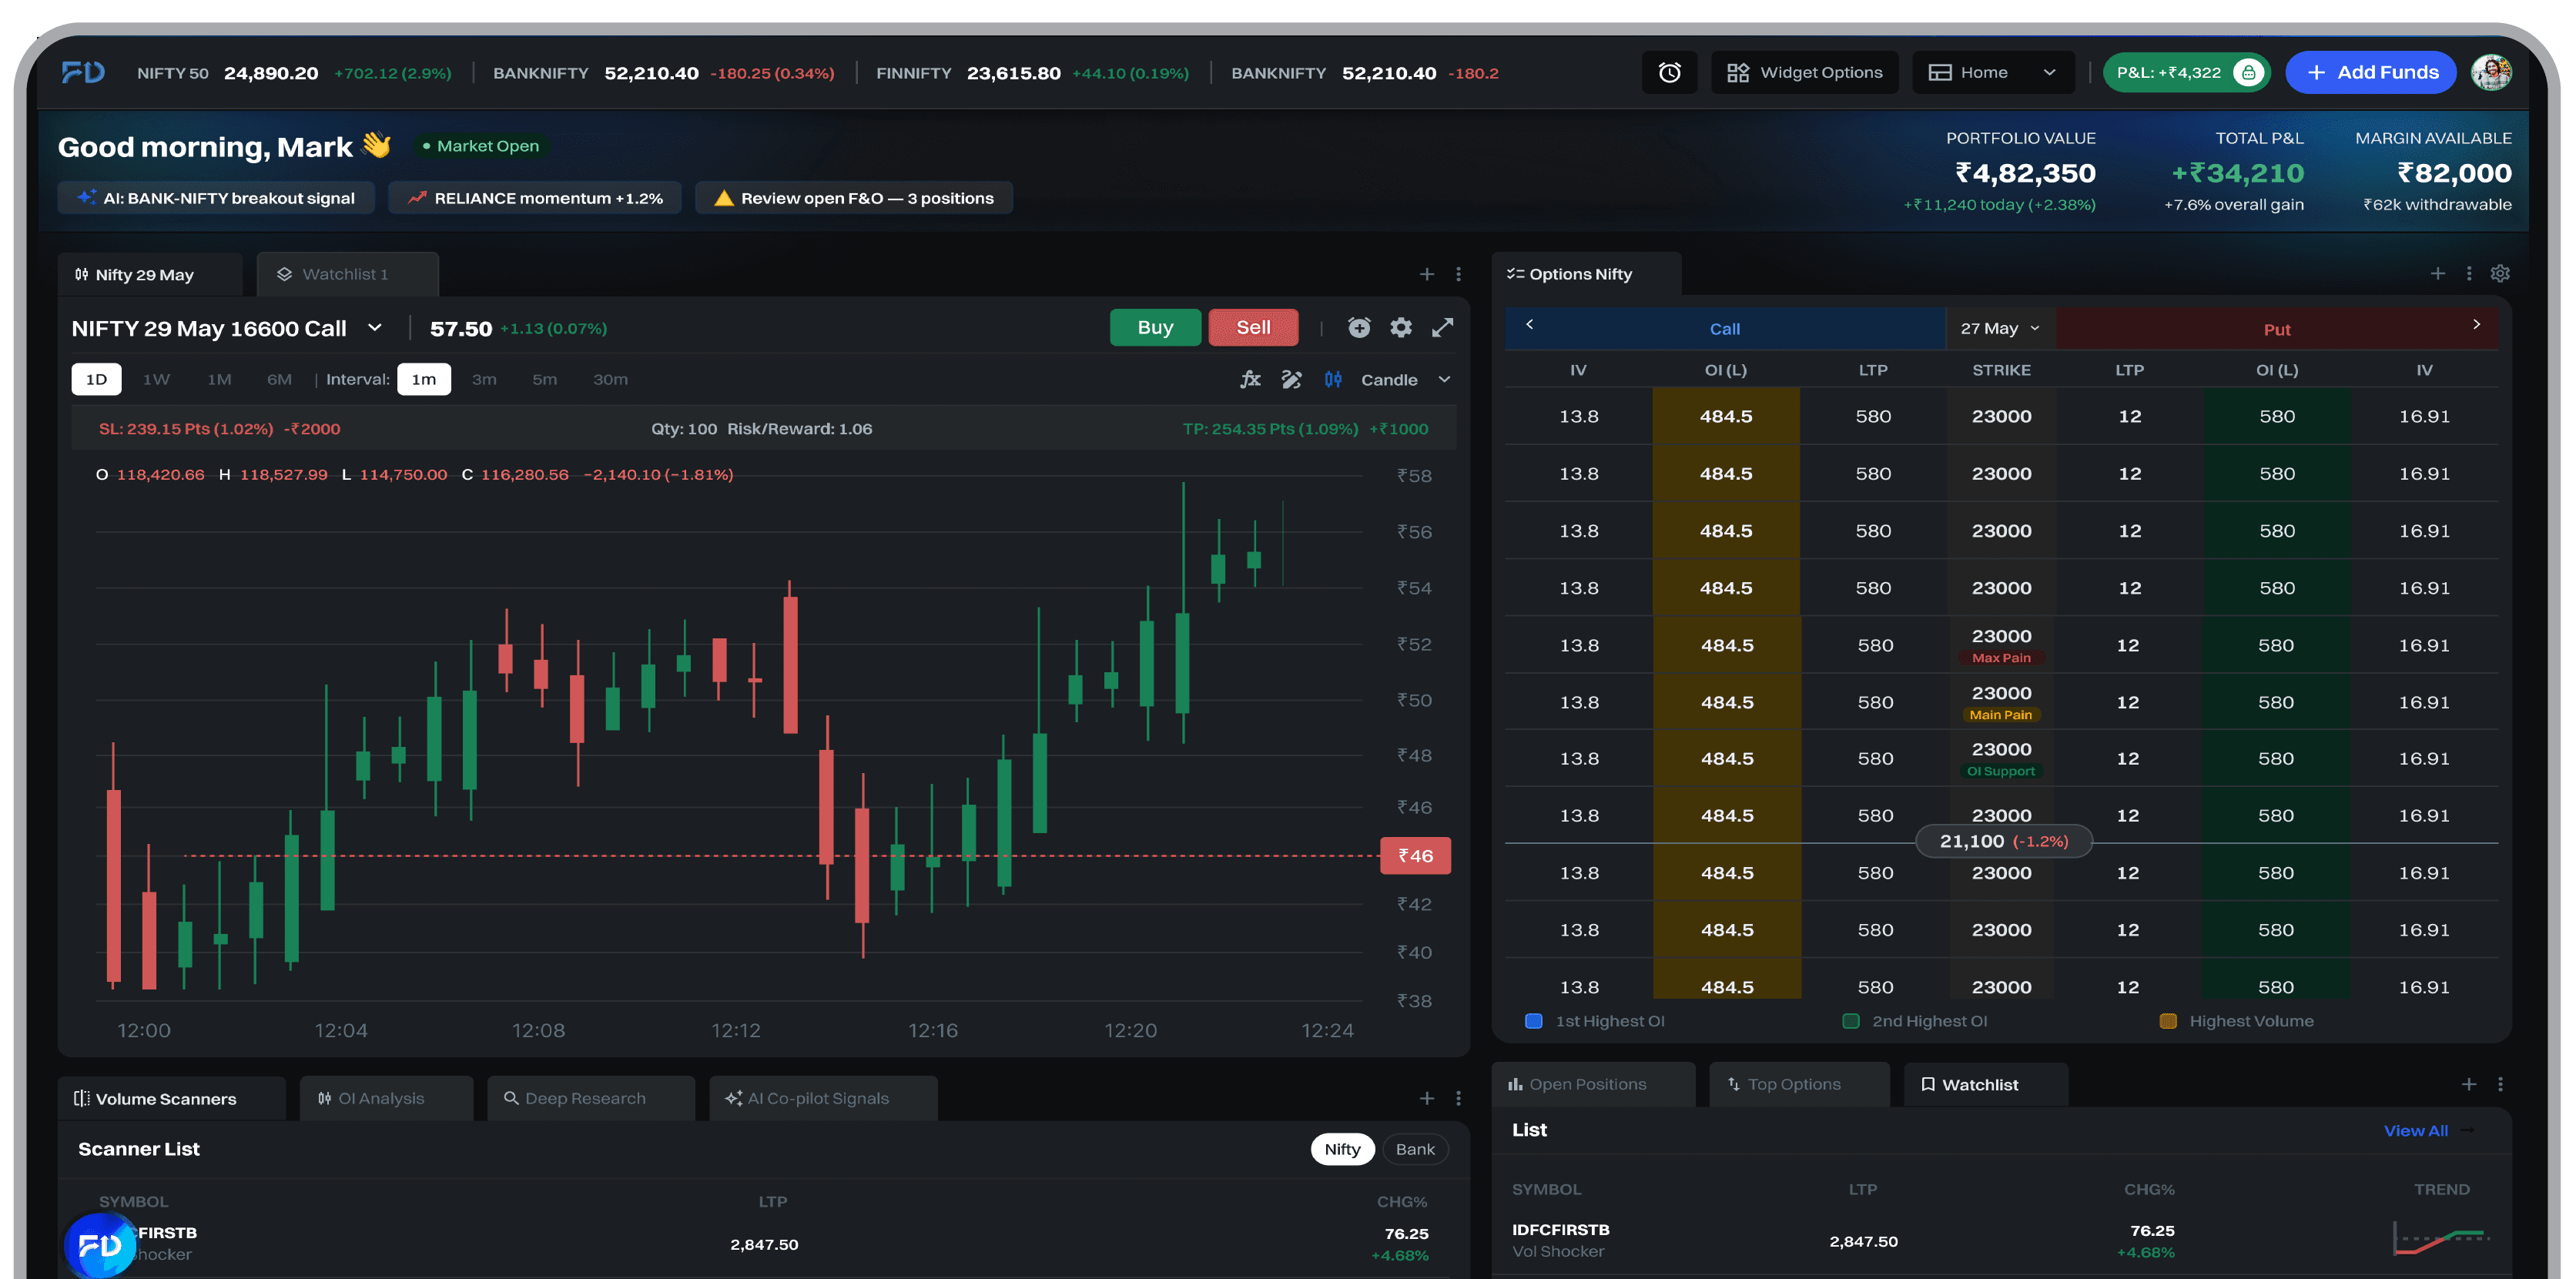Click the Highest Volume yellow swatch

pos(2168,1021)
